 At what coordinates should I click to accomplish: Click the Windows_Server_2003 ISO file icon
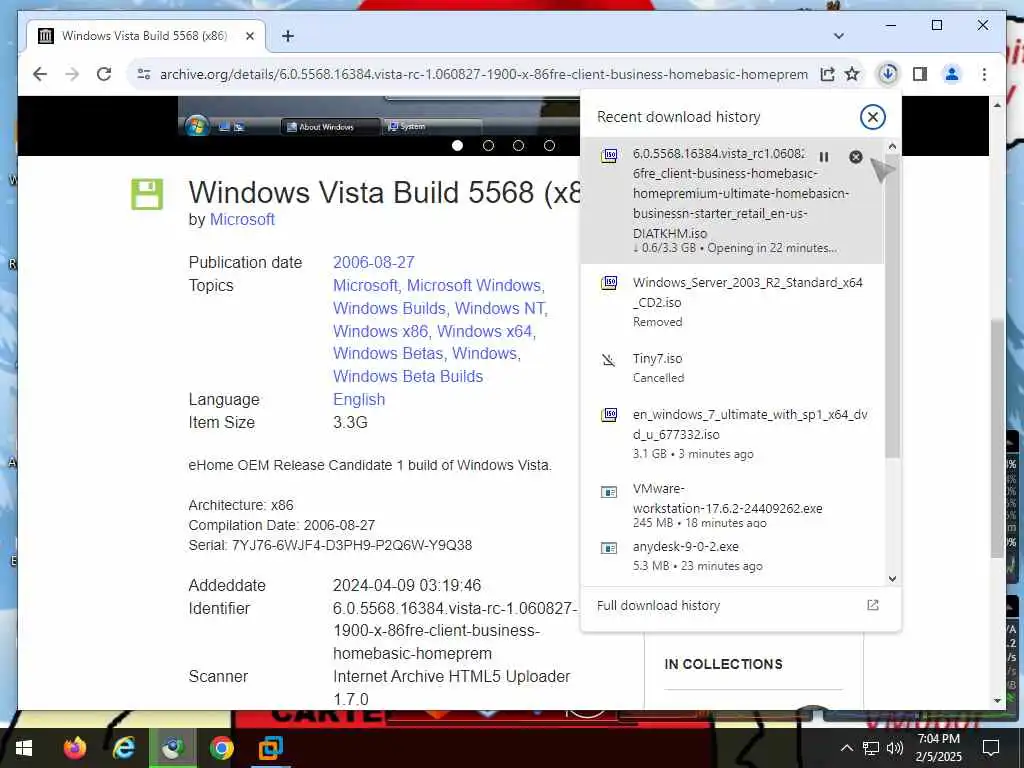[609, 283]
